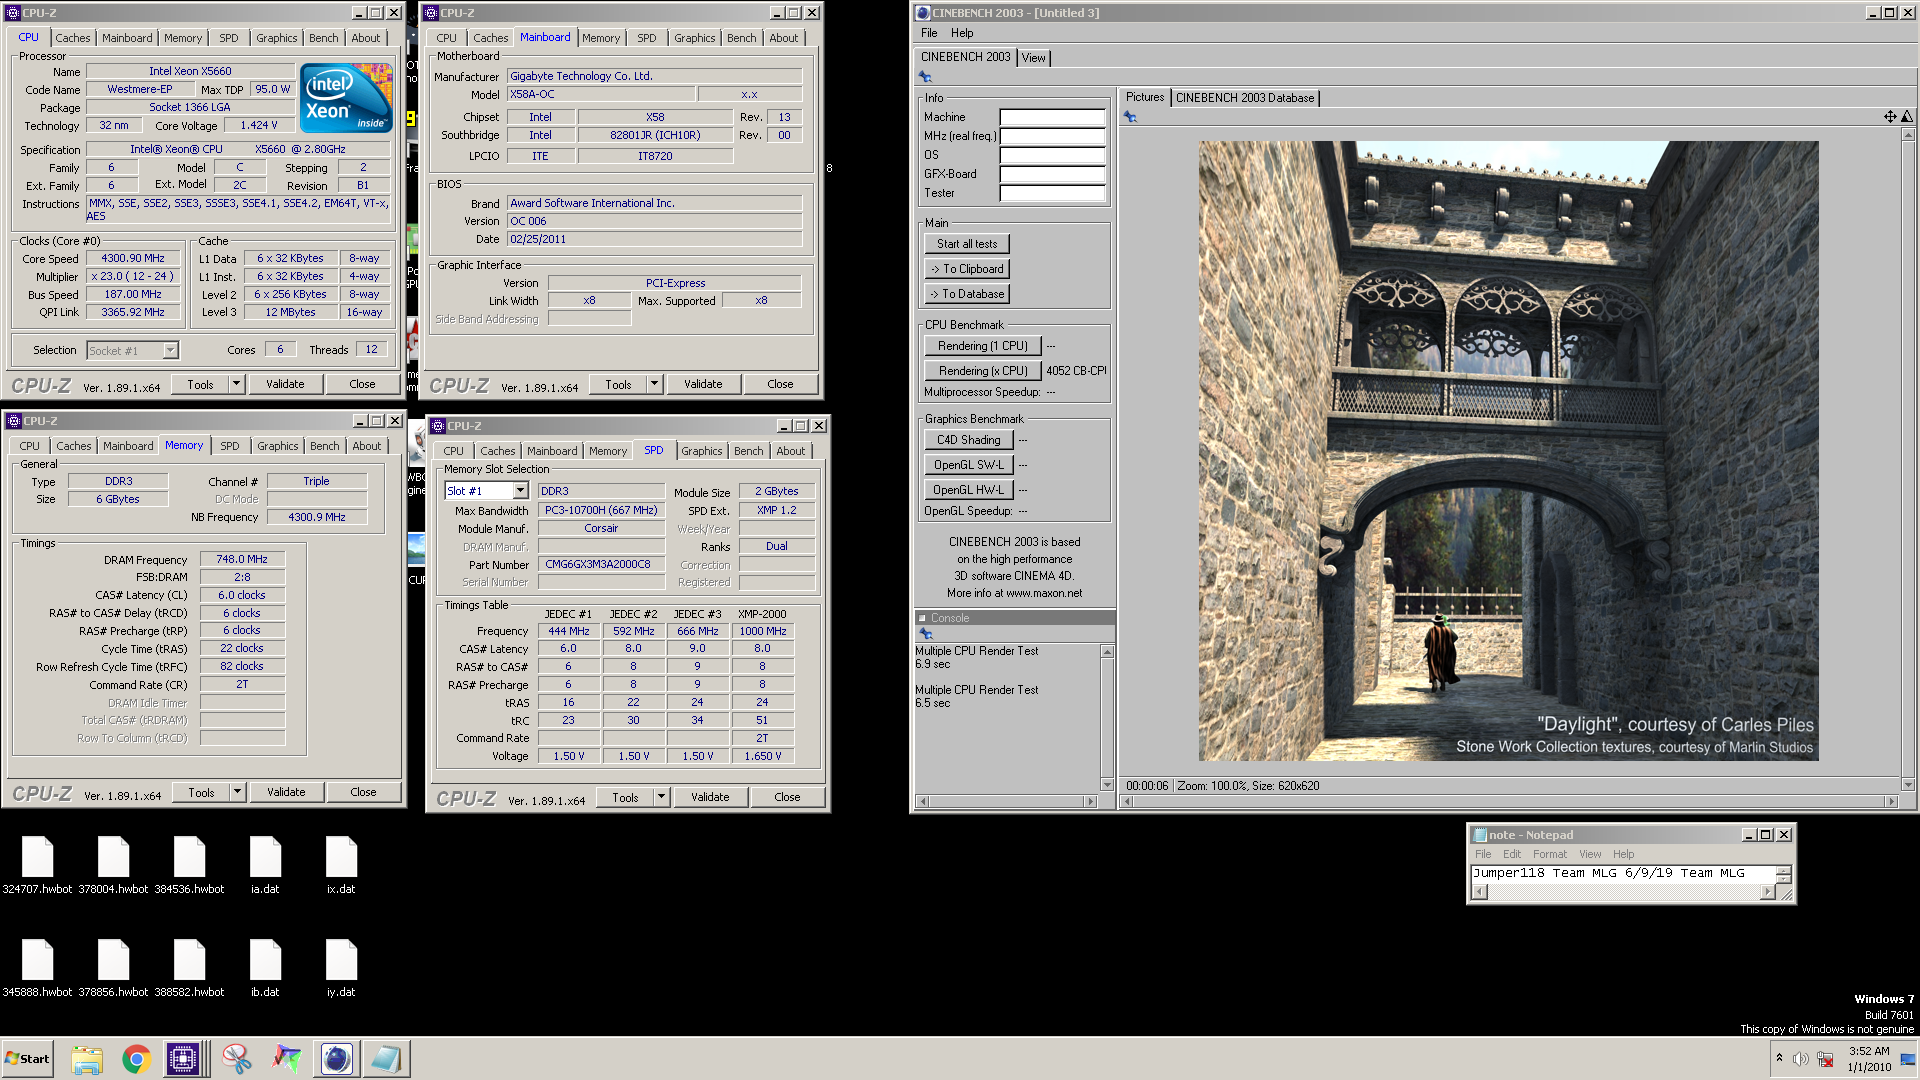Select the iy.dat desktop file
1920x1080 pixels.
341,968
